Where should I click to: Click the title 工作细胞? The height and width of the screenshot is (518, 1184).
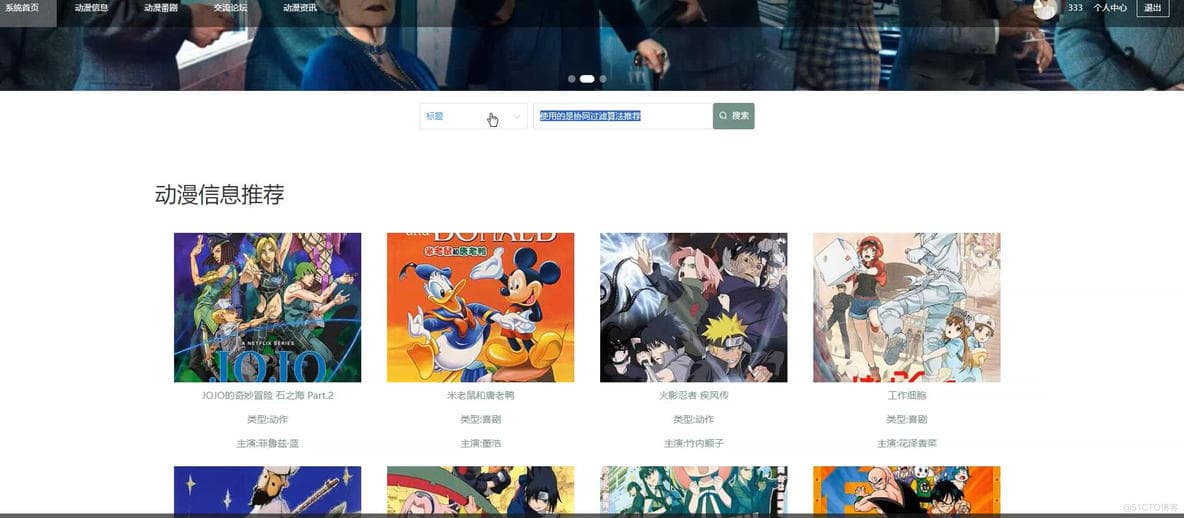click(906, 396)
